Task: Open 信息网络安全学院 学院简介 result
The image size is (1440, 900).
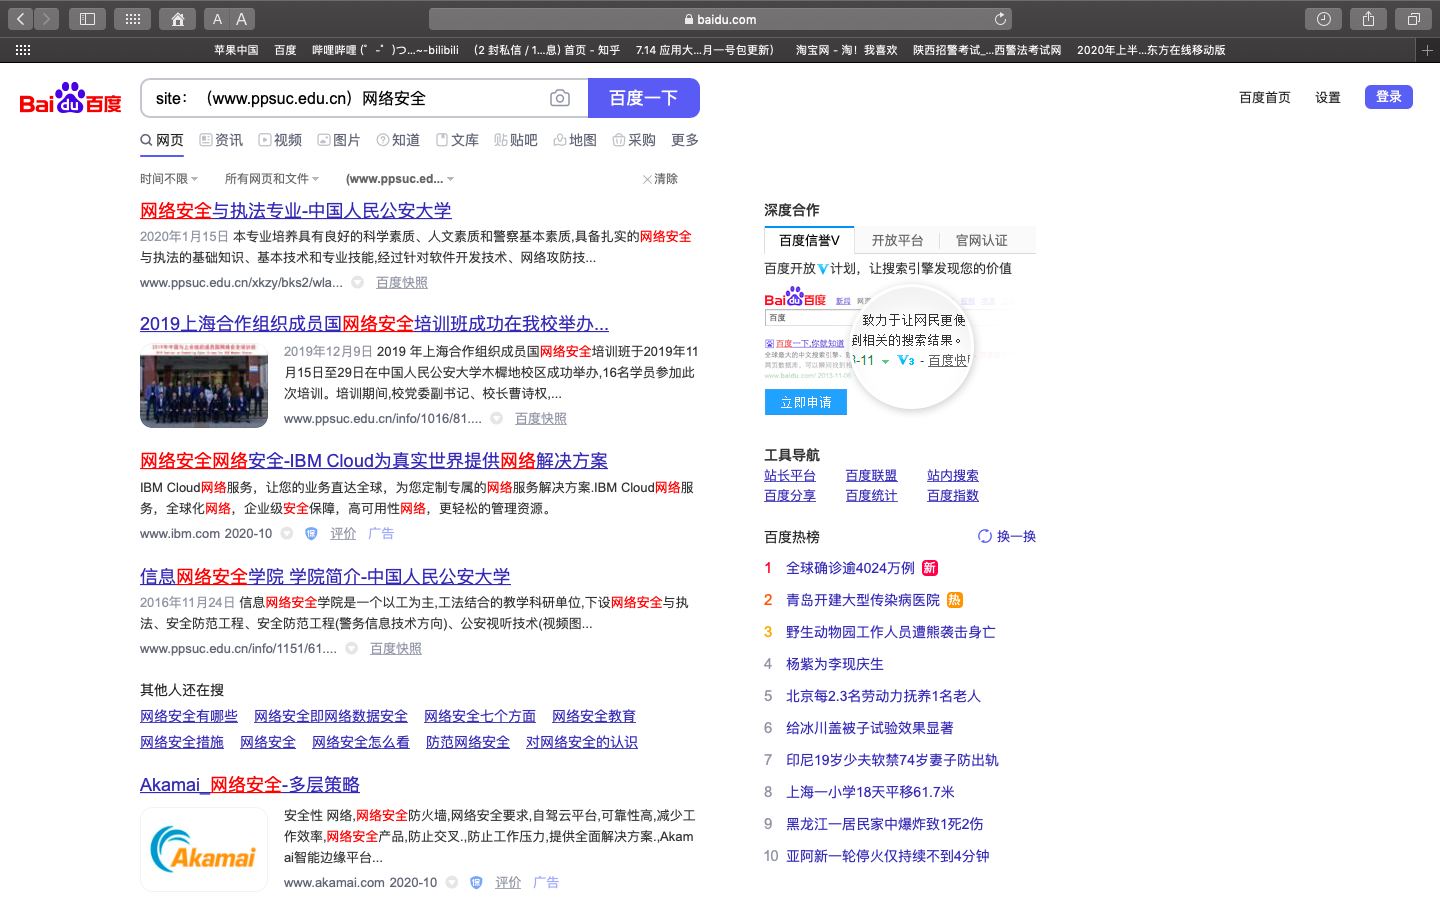Action: [325, 577]
